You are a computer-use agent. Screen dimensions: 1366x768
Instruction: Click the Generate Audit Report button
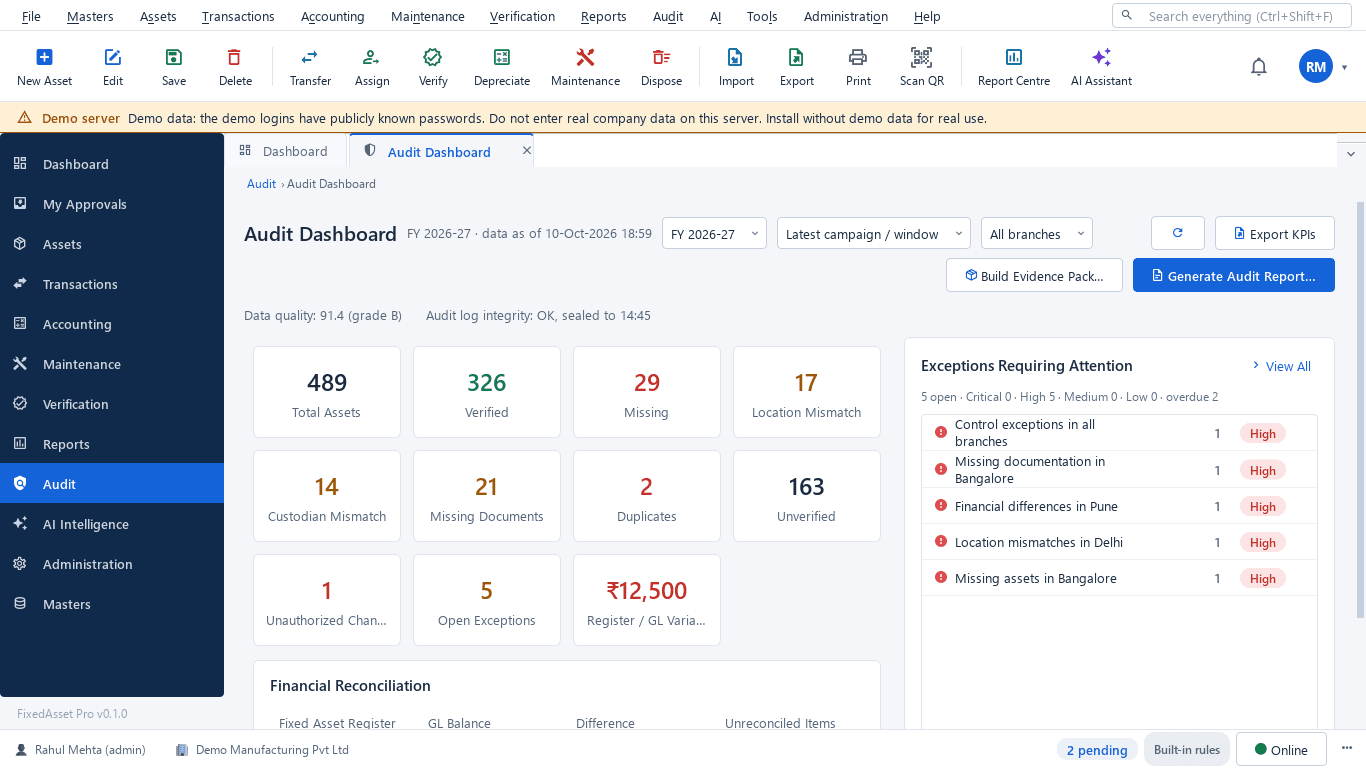(1233, 275)
